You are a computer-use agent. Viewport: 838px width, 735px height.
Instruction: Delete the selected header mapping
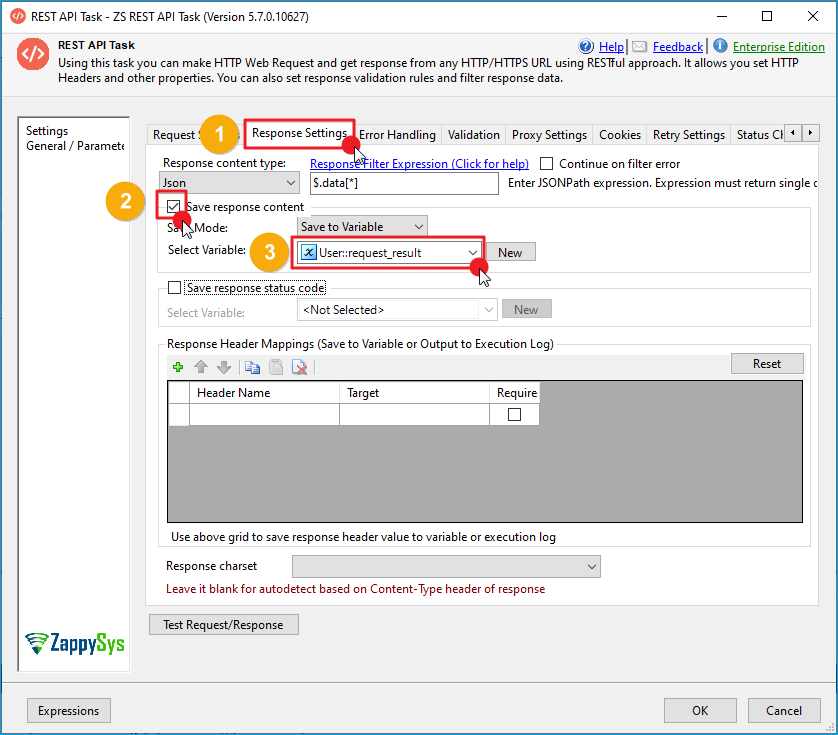(x=298, y=367)
